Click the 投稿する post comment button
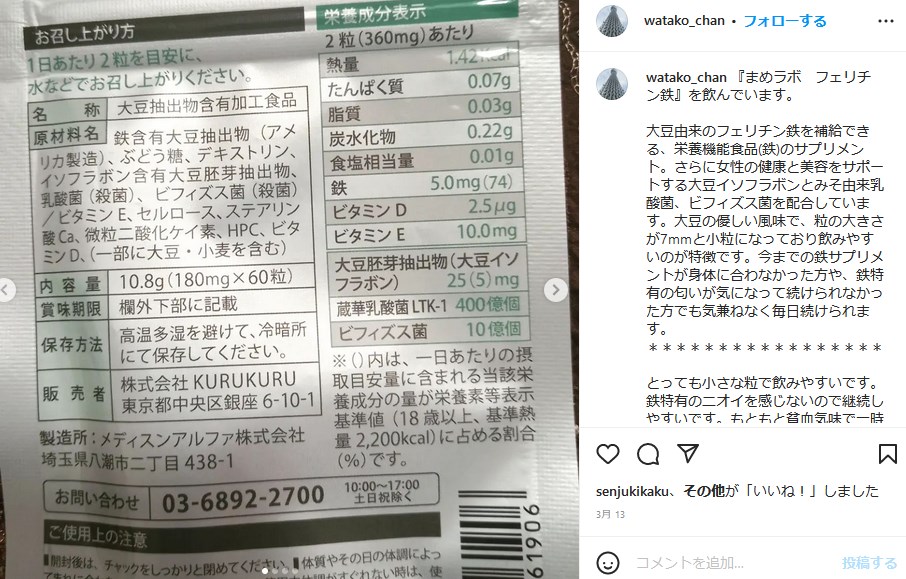The image size is (906, 579). 870,563
